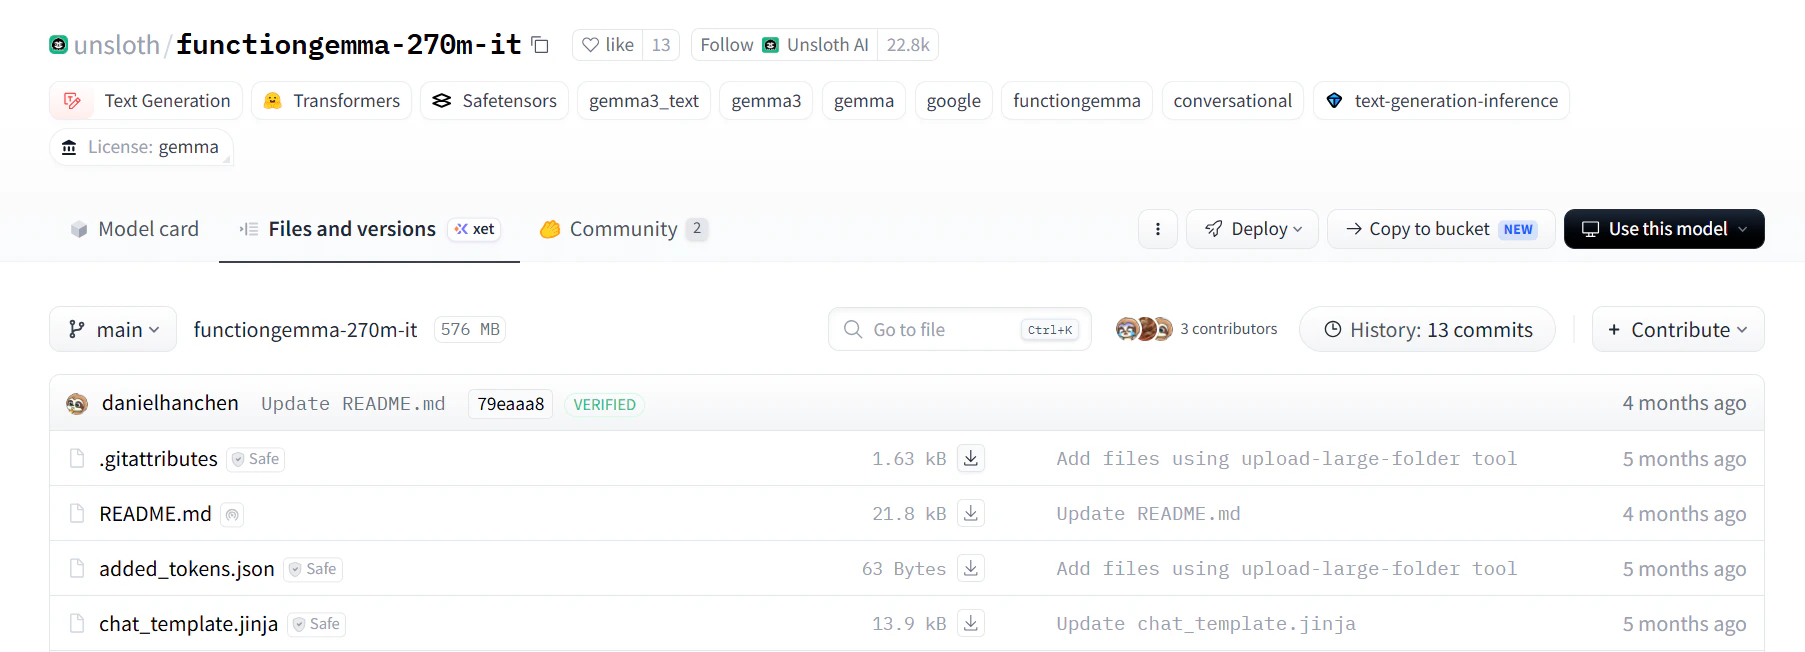1805x652 pixels.
Task: Copy the model name with the copy icon
Action: (540, 45)
